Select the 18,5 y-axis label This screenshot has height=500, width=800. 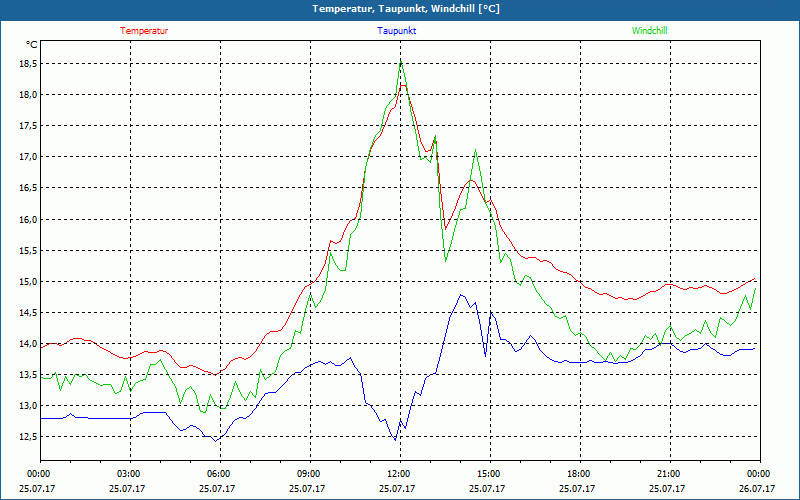28,64
